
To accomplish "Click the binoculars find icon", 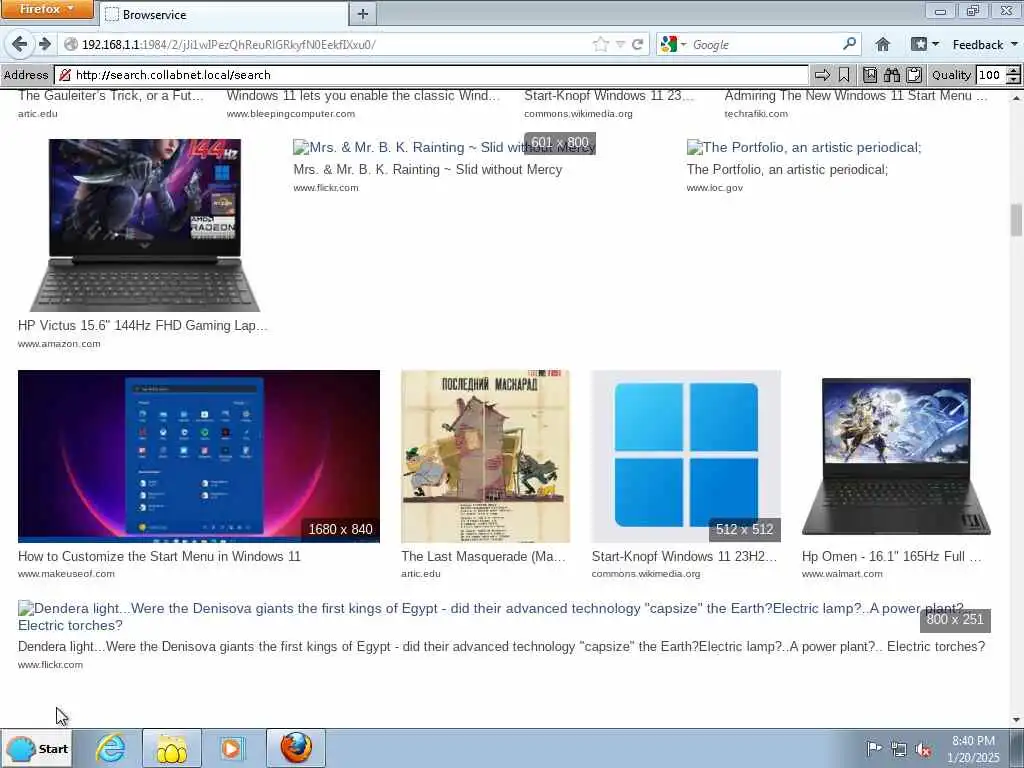I will [x=892, y=75].
